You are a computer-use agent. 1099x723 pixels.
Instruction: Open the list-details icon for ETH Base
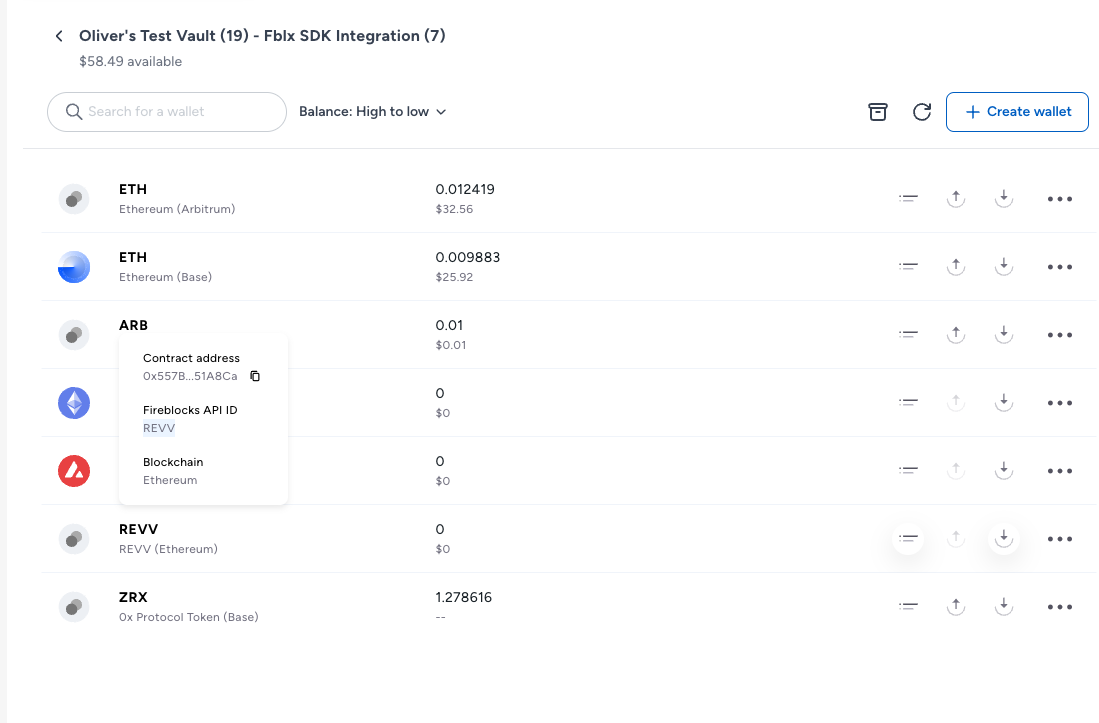(908, 267)
